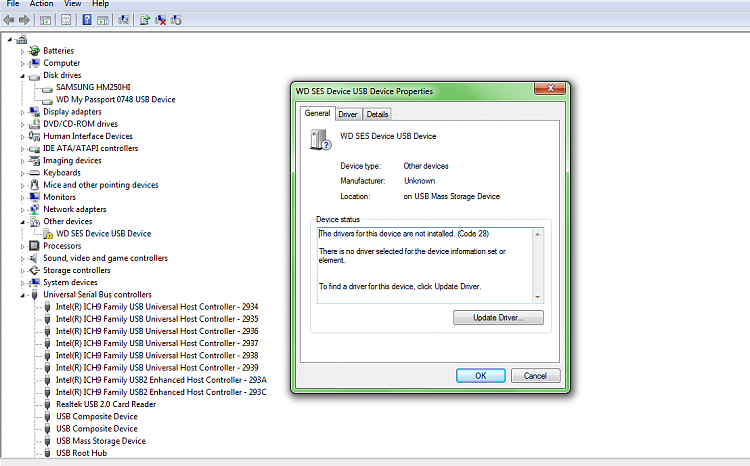Image resolution: width=750 pixels, height=466 pixels.
Task: Select WD SES Device USB Device in tree
Action: [x=103, y=233]
